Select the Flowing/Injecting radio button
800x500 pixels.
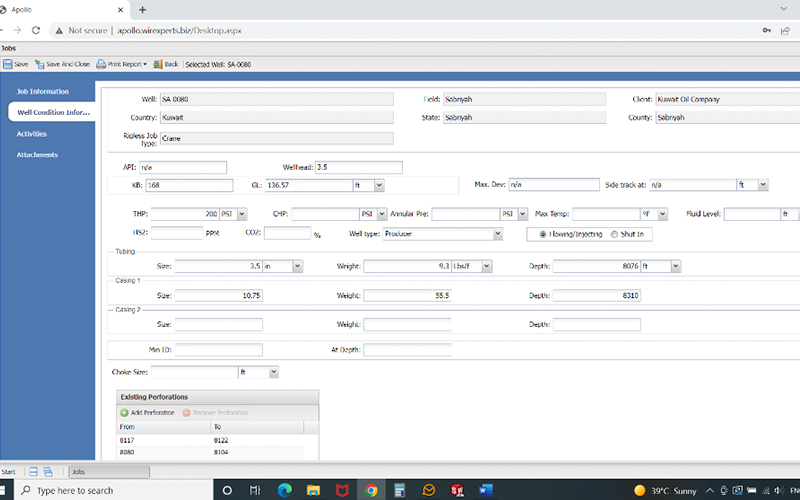tap(543, 234)
